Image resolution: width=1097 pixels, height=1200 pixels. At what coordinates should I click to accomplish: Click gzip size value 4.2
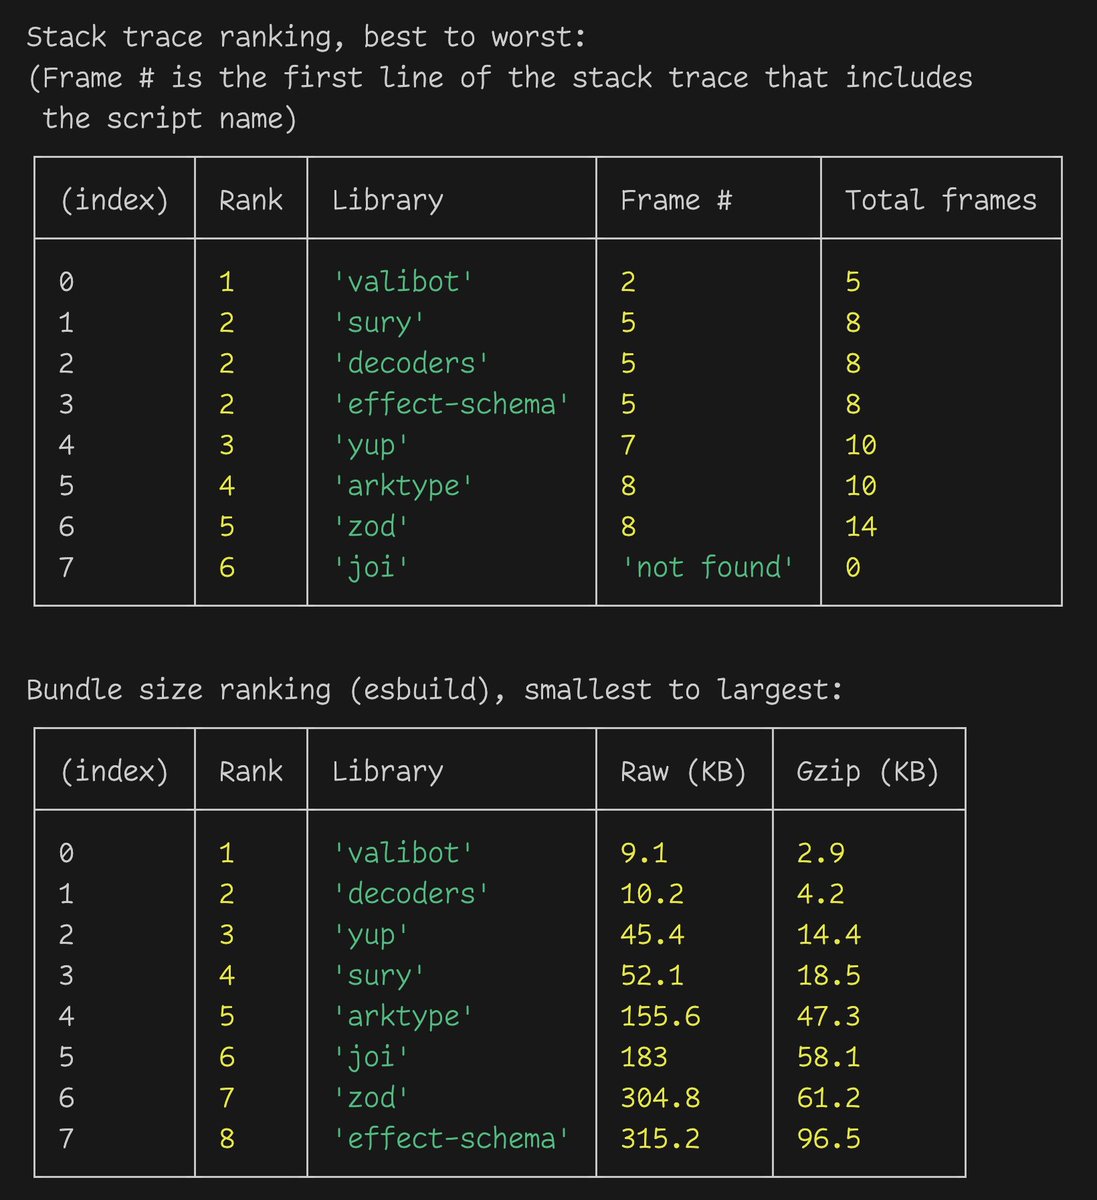(821, 894)
